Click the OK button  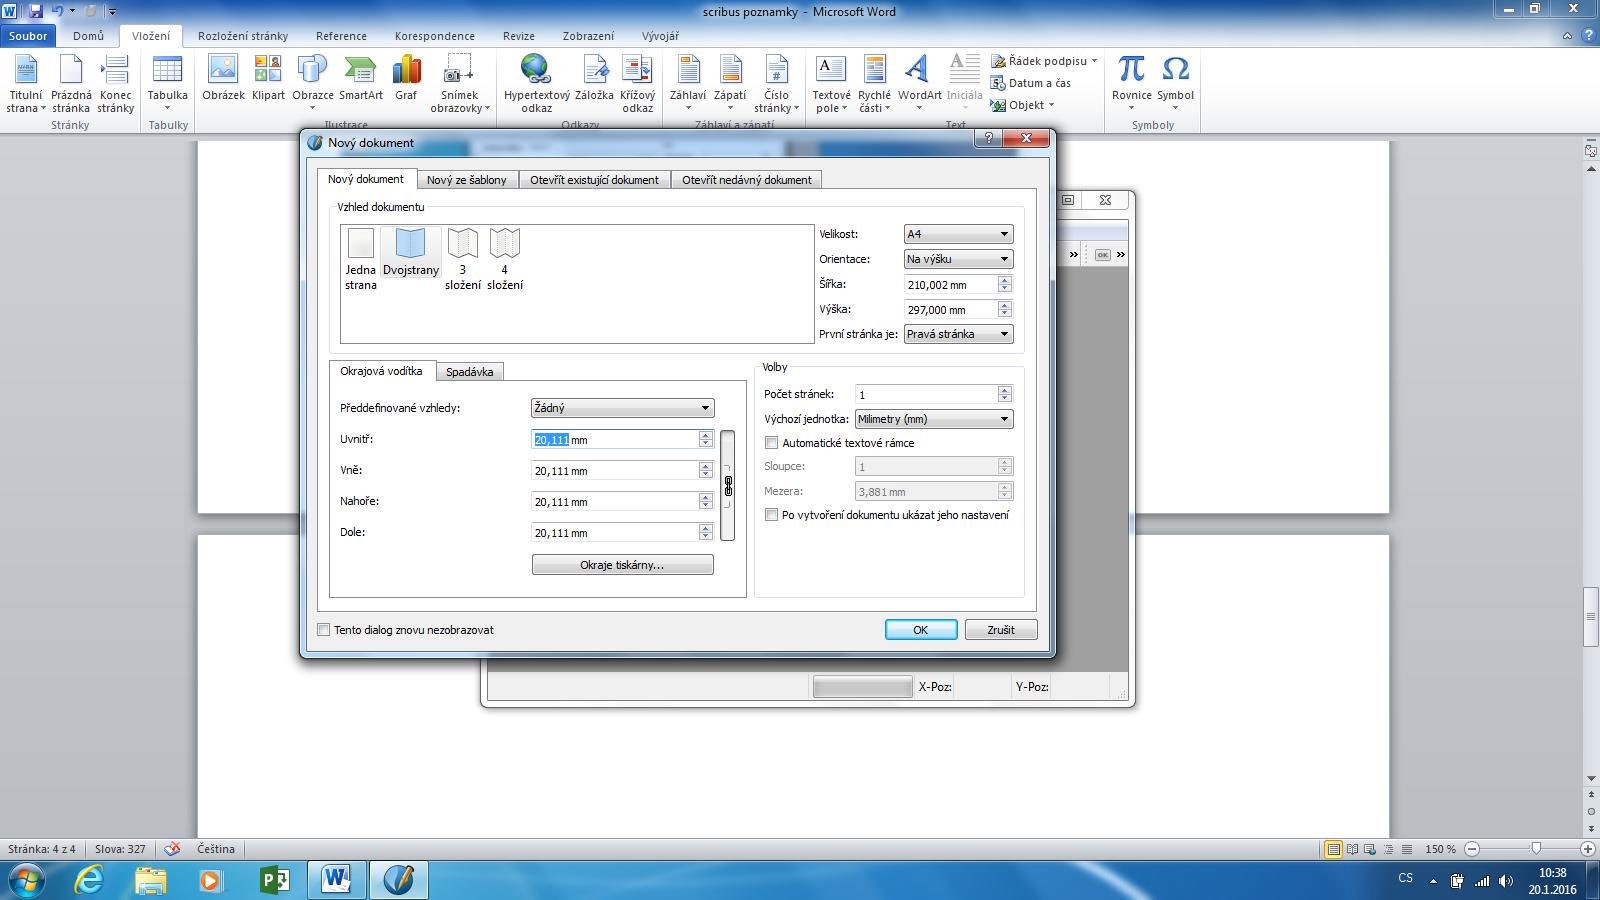[921, 630]
